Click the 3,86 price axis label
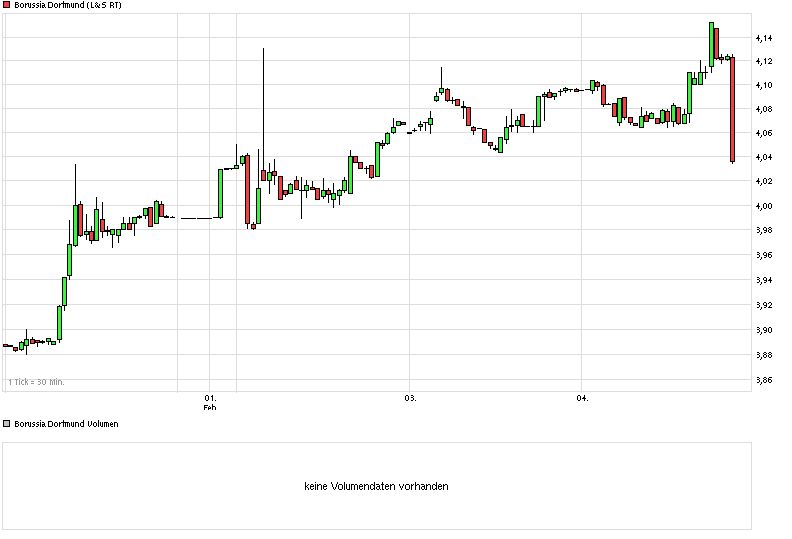 764,380
